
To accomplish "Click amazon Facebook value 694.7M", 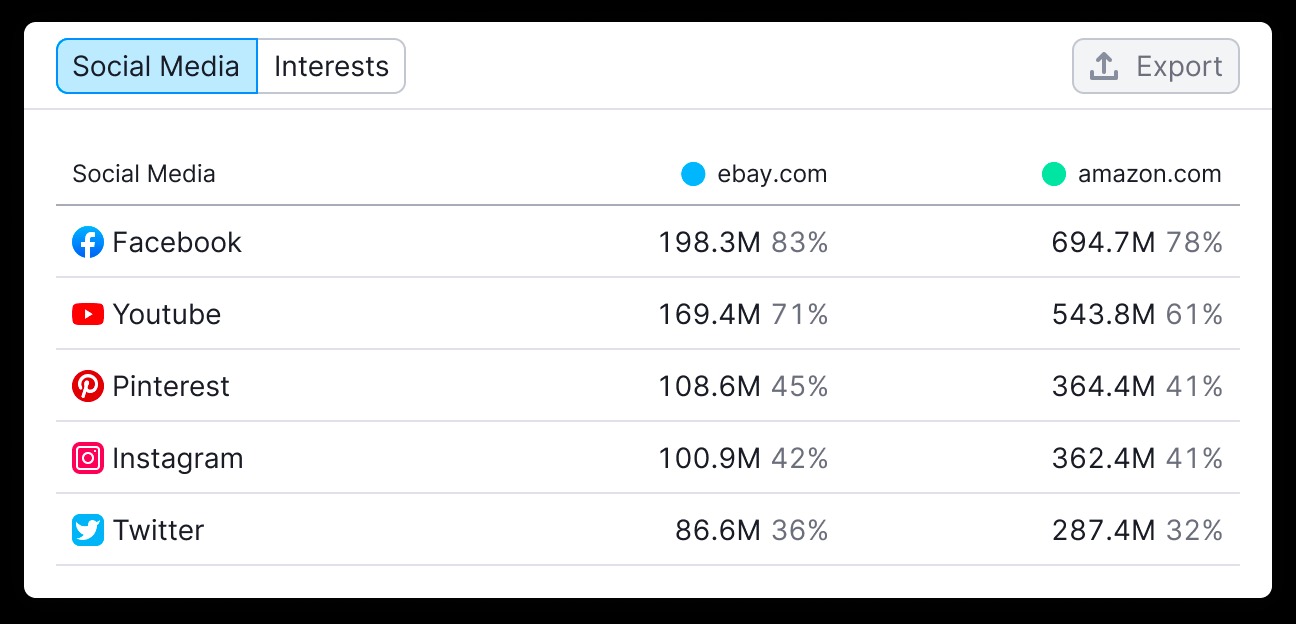I will click(x=1104, y=242).
